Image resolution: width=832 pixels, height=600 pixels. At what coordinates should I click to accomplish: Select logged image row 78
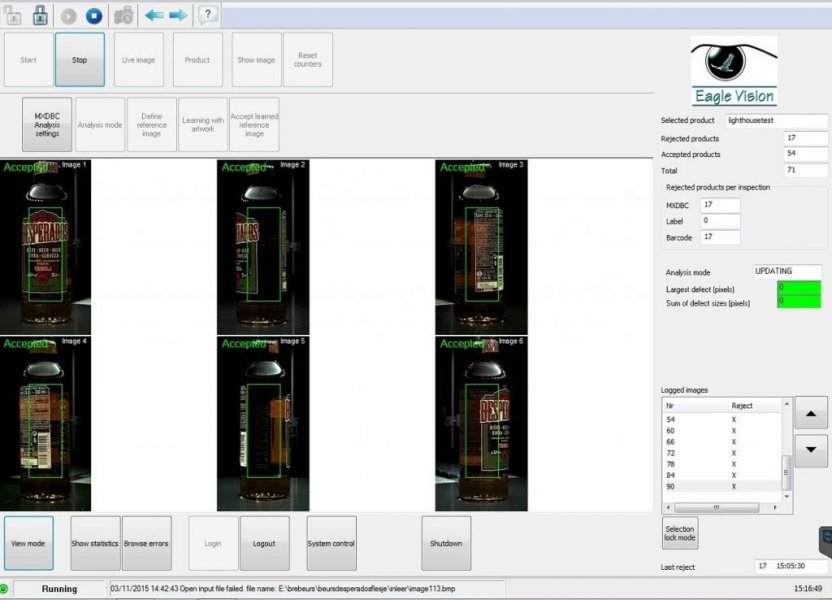722,464
